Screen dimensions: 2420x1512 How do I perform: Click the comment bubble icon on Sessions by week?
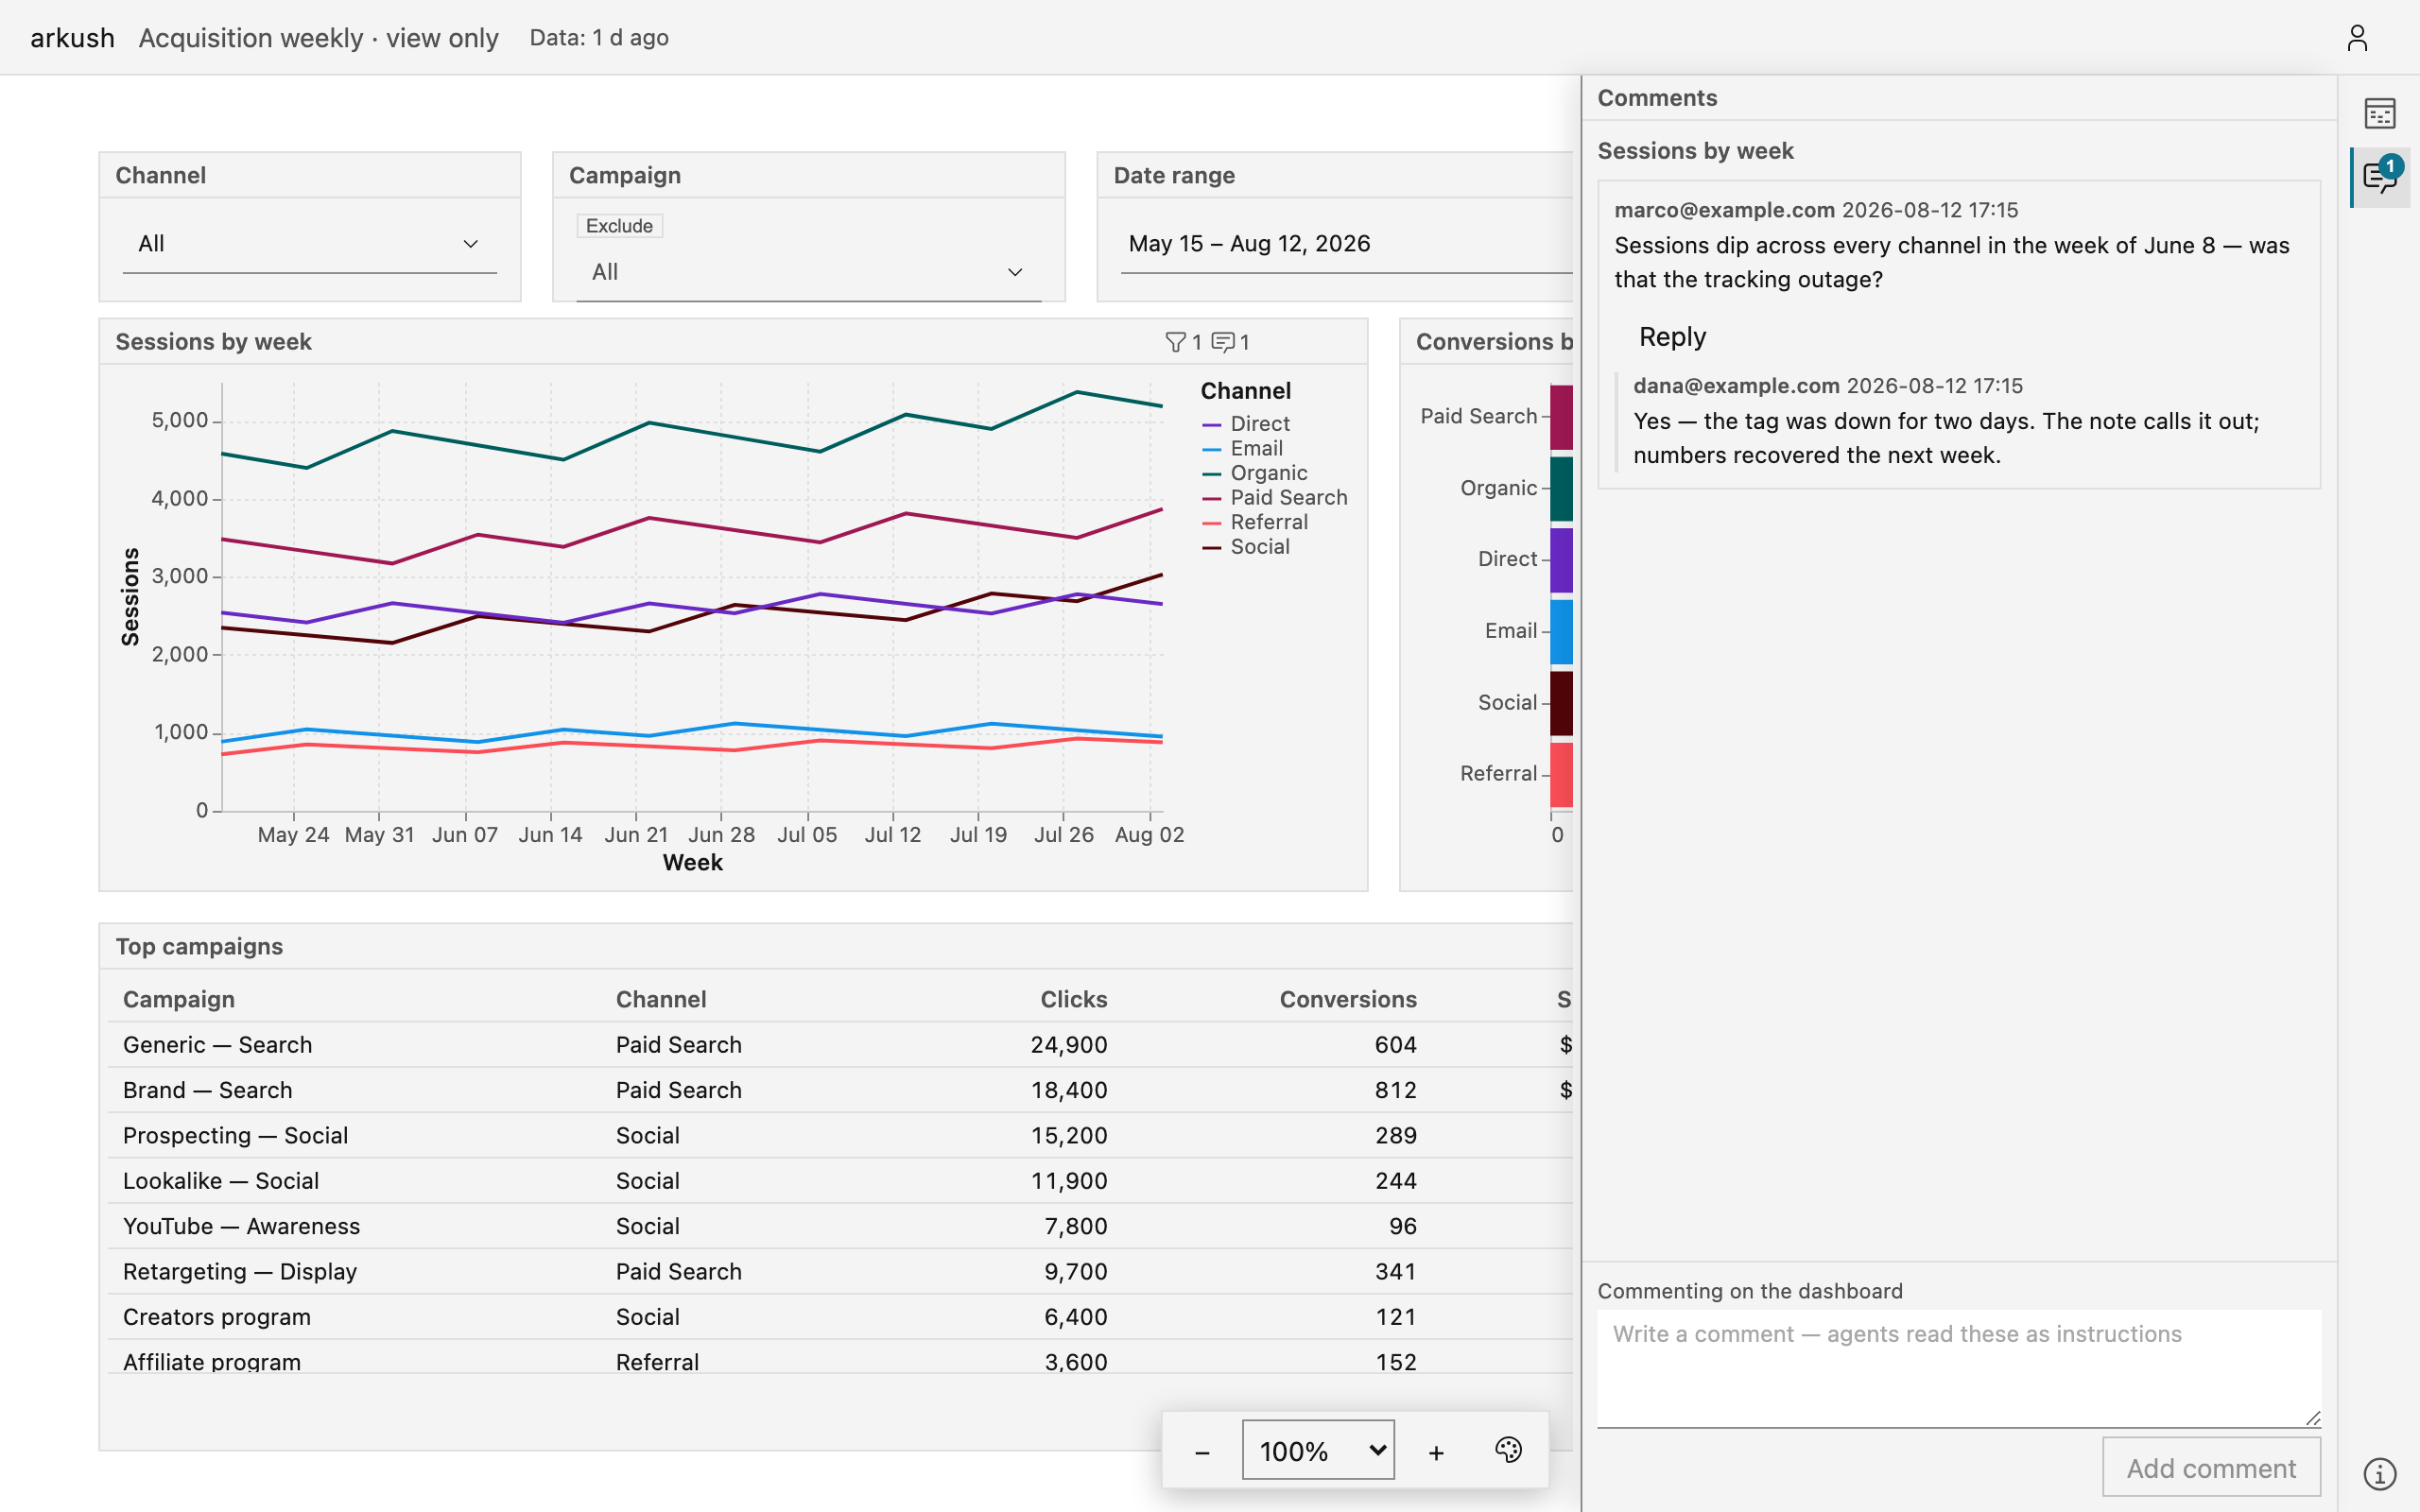[1222, 342]
